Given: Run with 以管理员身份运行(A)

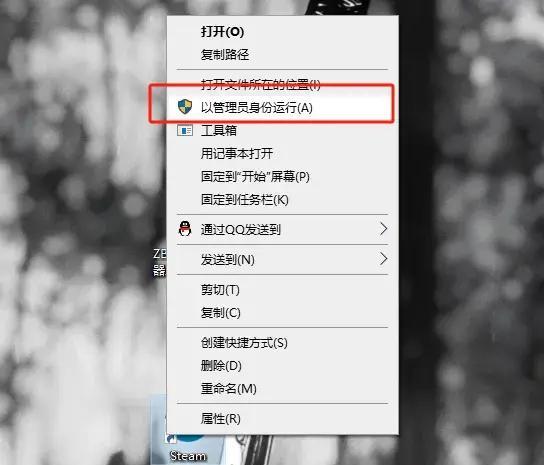Looking at the screenshot, I should (x=282, y=107).
